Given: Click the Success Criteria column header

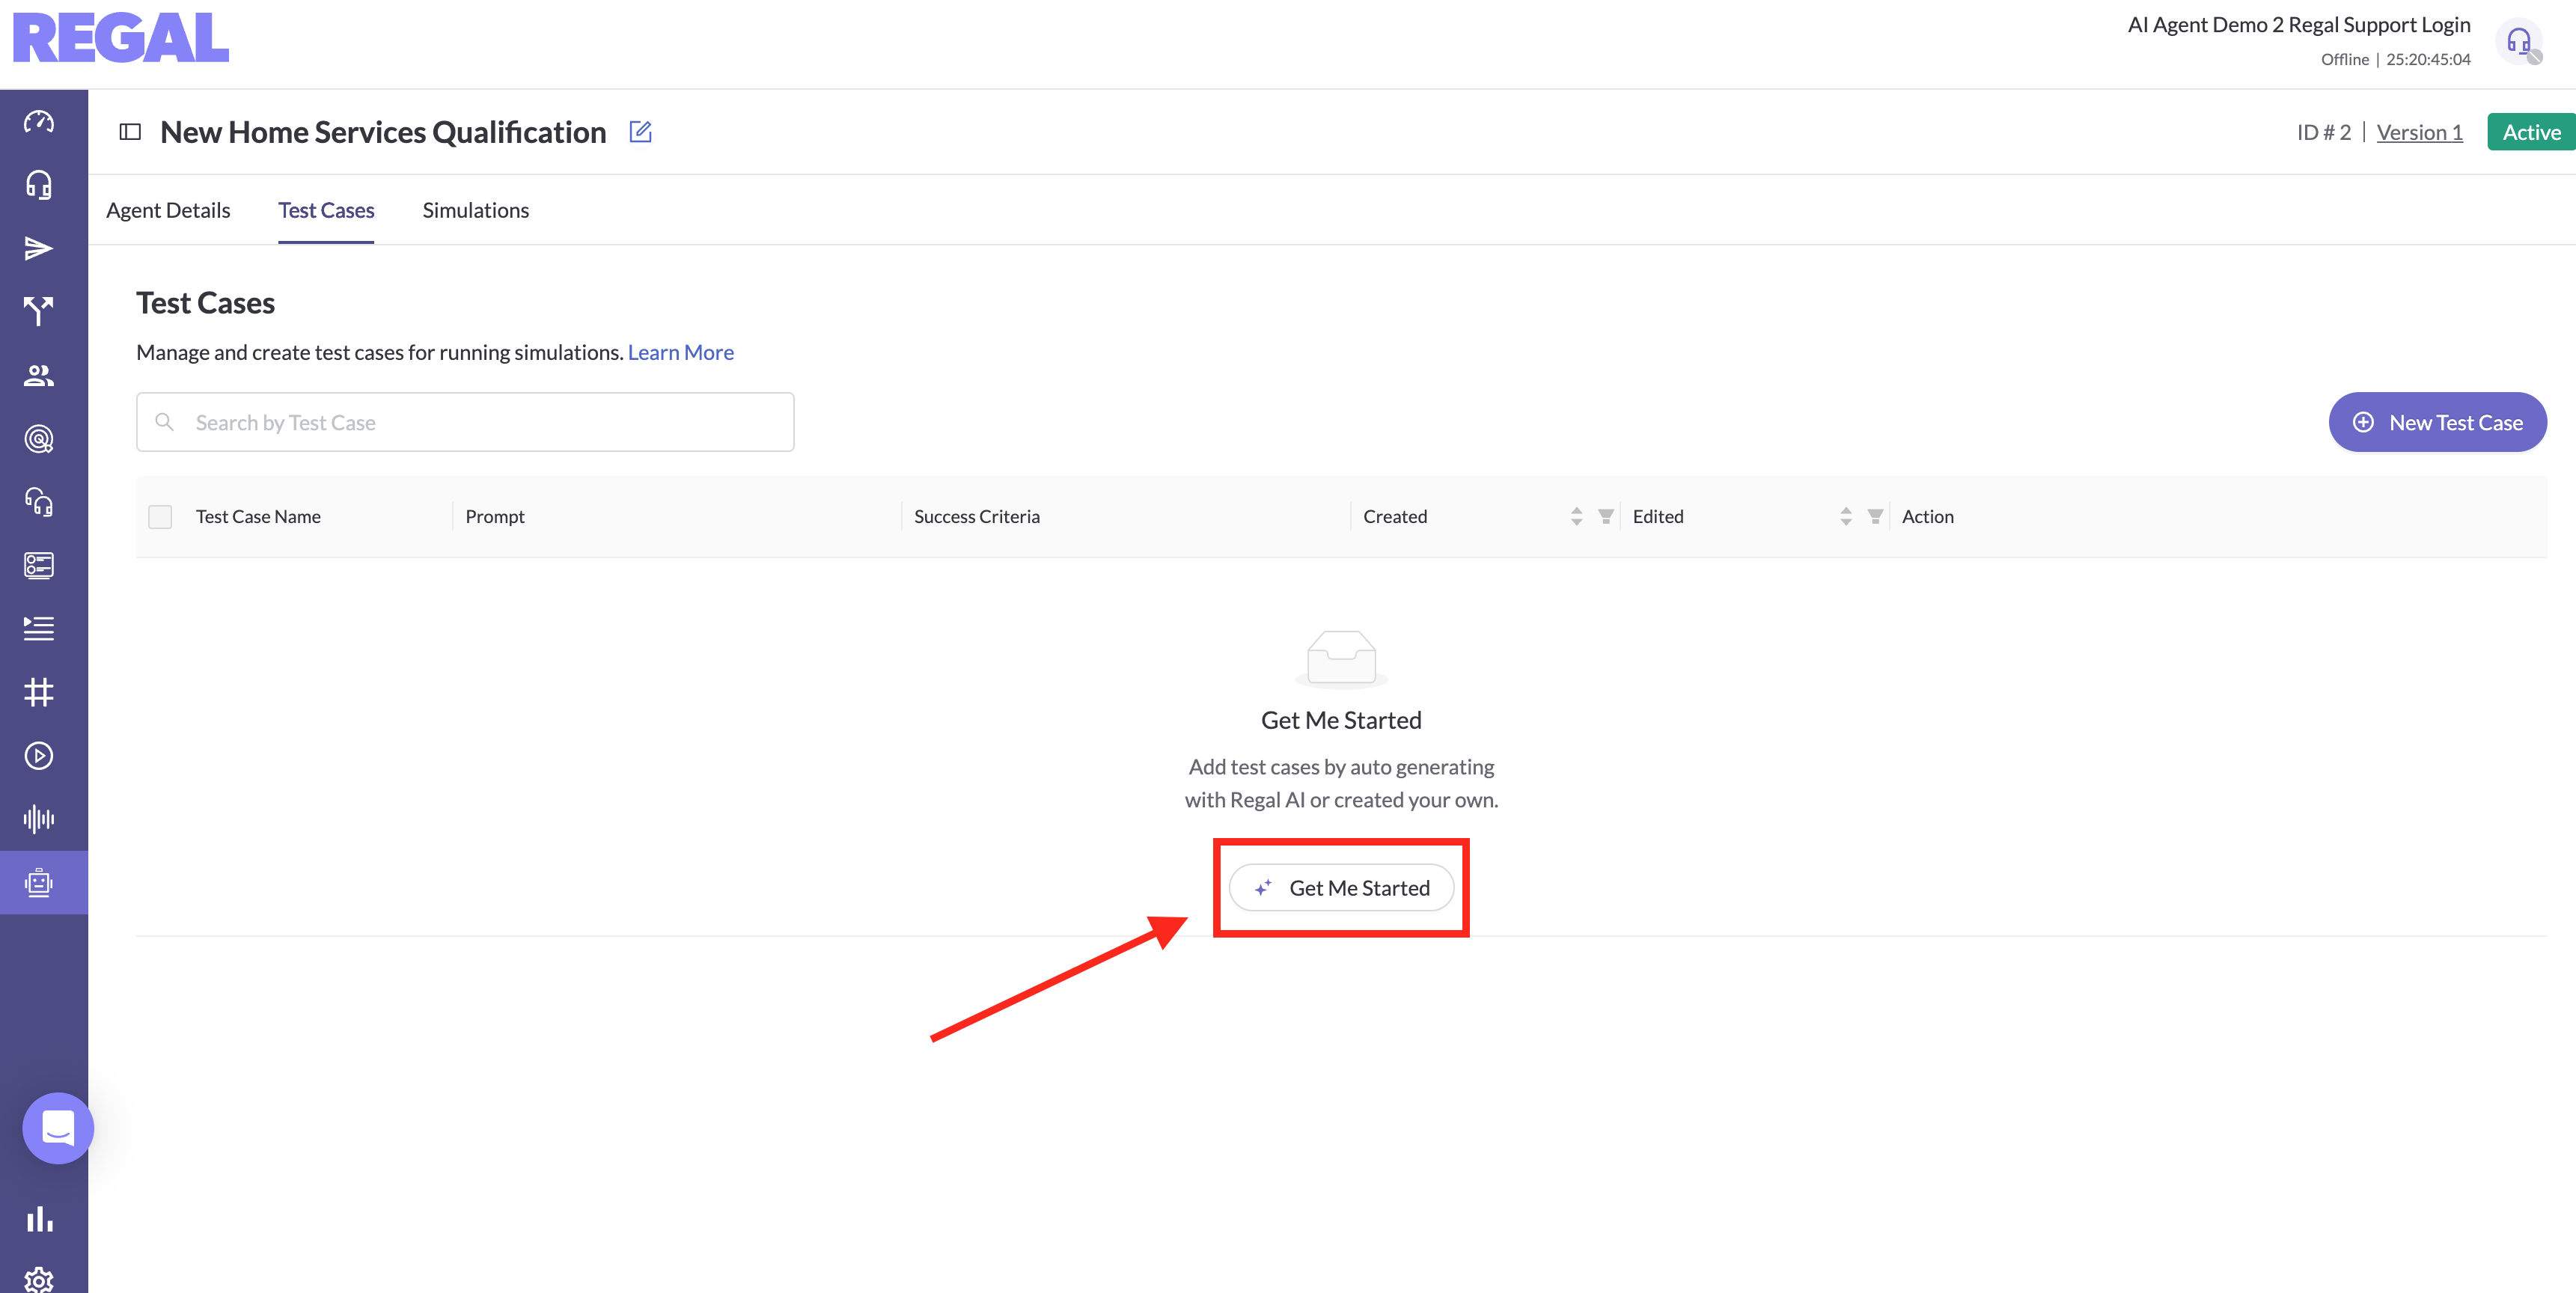Looking at the screenshot, I should pyautogui.click(x=977, y=516).
